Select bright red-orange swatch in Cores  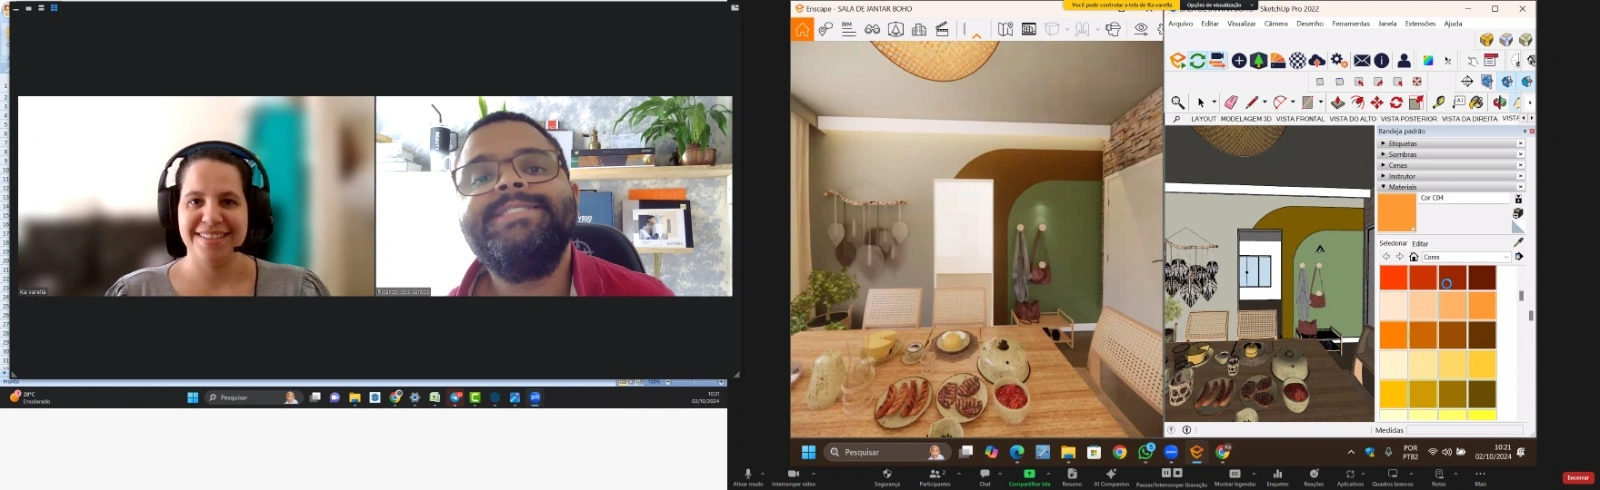(x=1393, y=278)
